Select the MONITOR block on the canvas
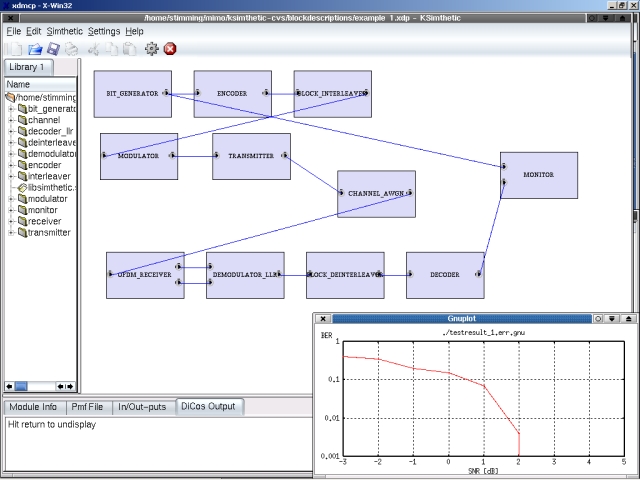This screenshot has width=640, height=480. [538, 175]
